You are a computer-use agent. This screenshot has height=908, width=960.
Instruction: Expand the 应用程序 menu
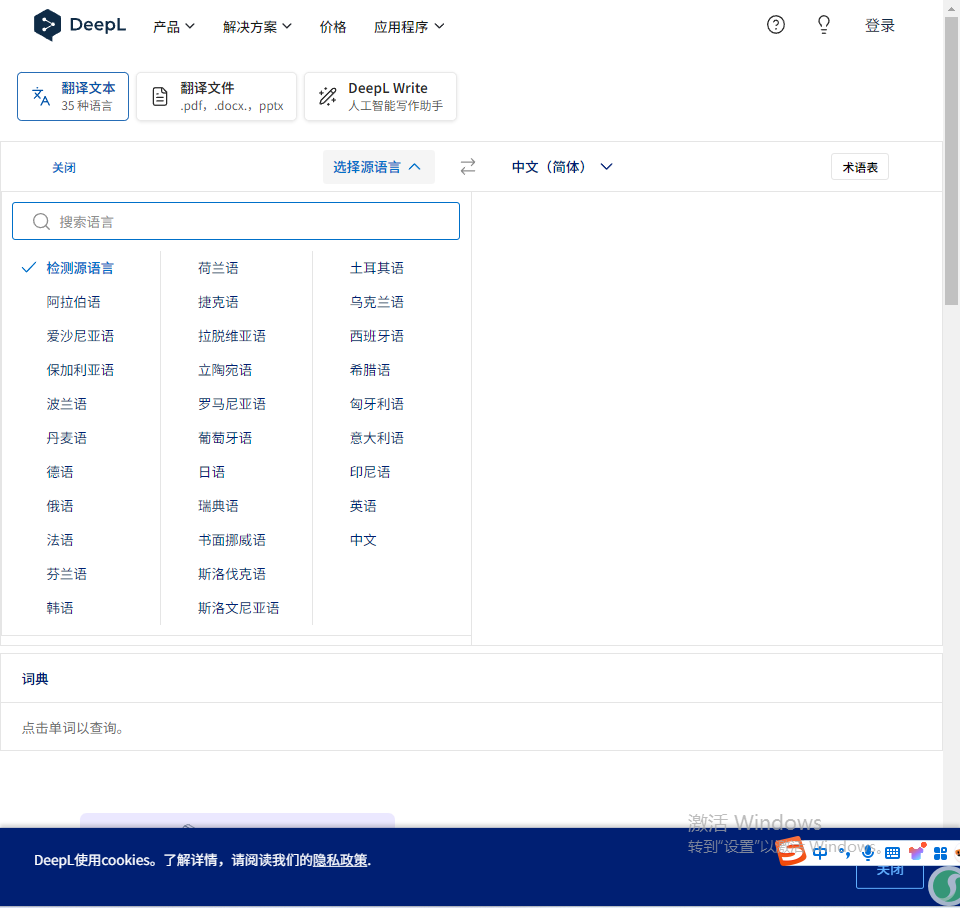coord(409,26)
